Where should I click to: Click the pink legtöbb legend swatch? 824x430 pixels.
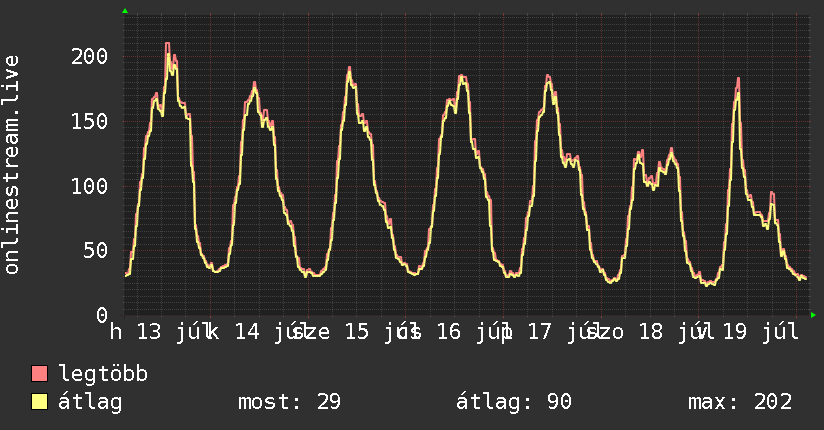point(39,373)
